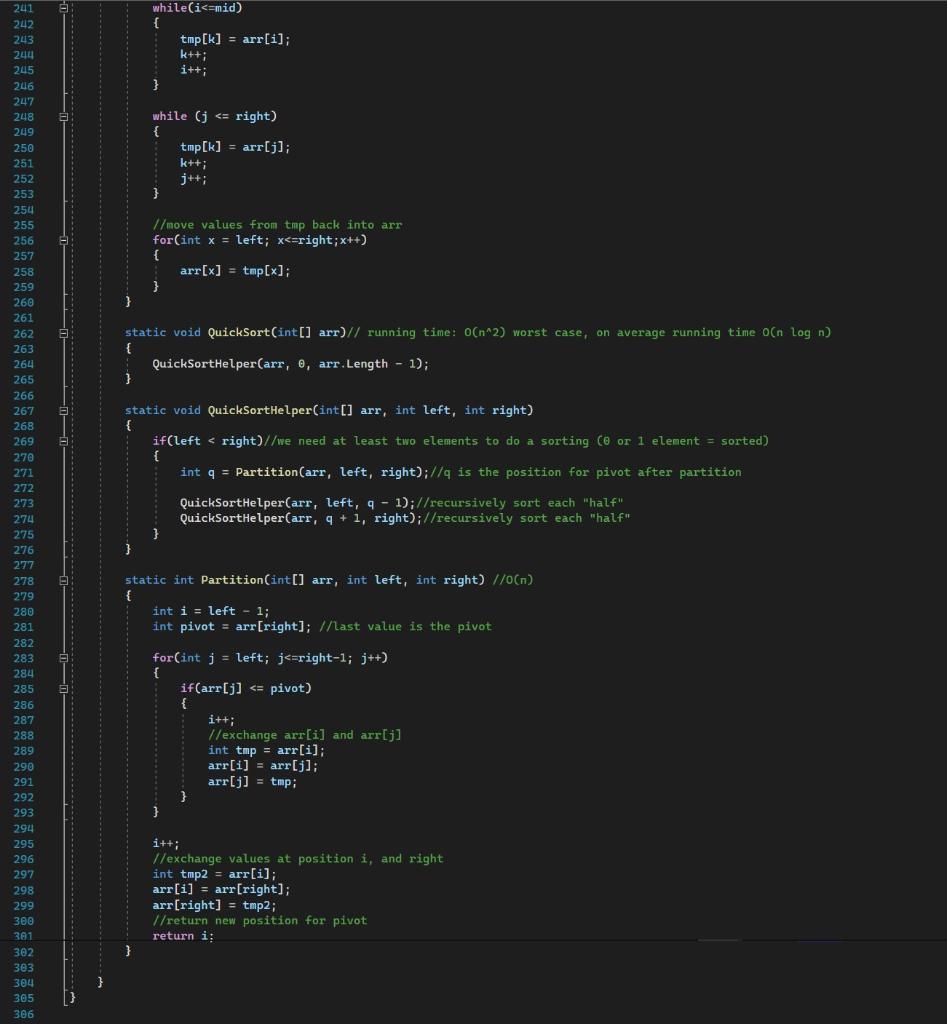Collapse the fold on the for loop line 283

pyautogui.click(x=63, y=658)
